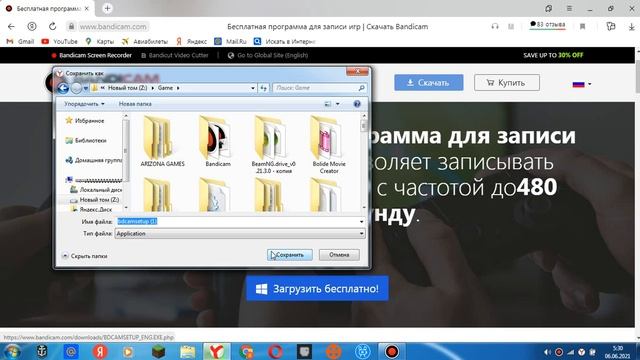Viewport: 640px width, 360px height.
Task: Click the Windows Start button
Action: pyautogui.click(x=12, y=351)
